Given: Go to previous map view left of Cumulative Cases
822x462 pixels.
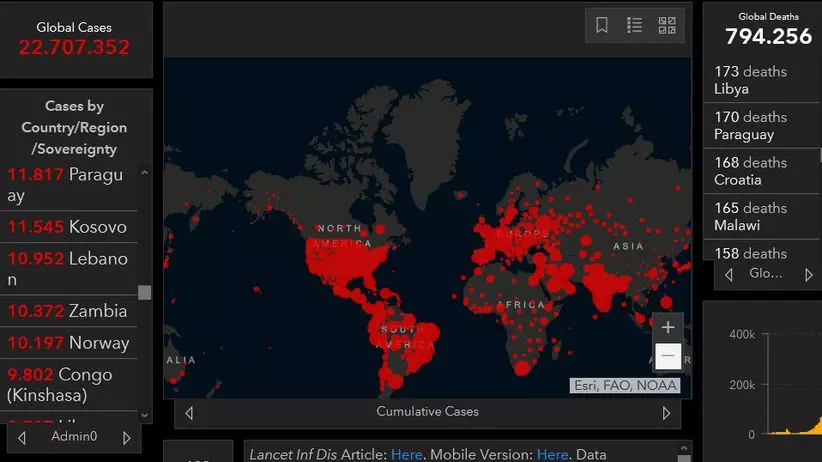Looking at the screenshot, I should tap(189, 412).
